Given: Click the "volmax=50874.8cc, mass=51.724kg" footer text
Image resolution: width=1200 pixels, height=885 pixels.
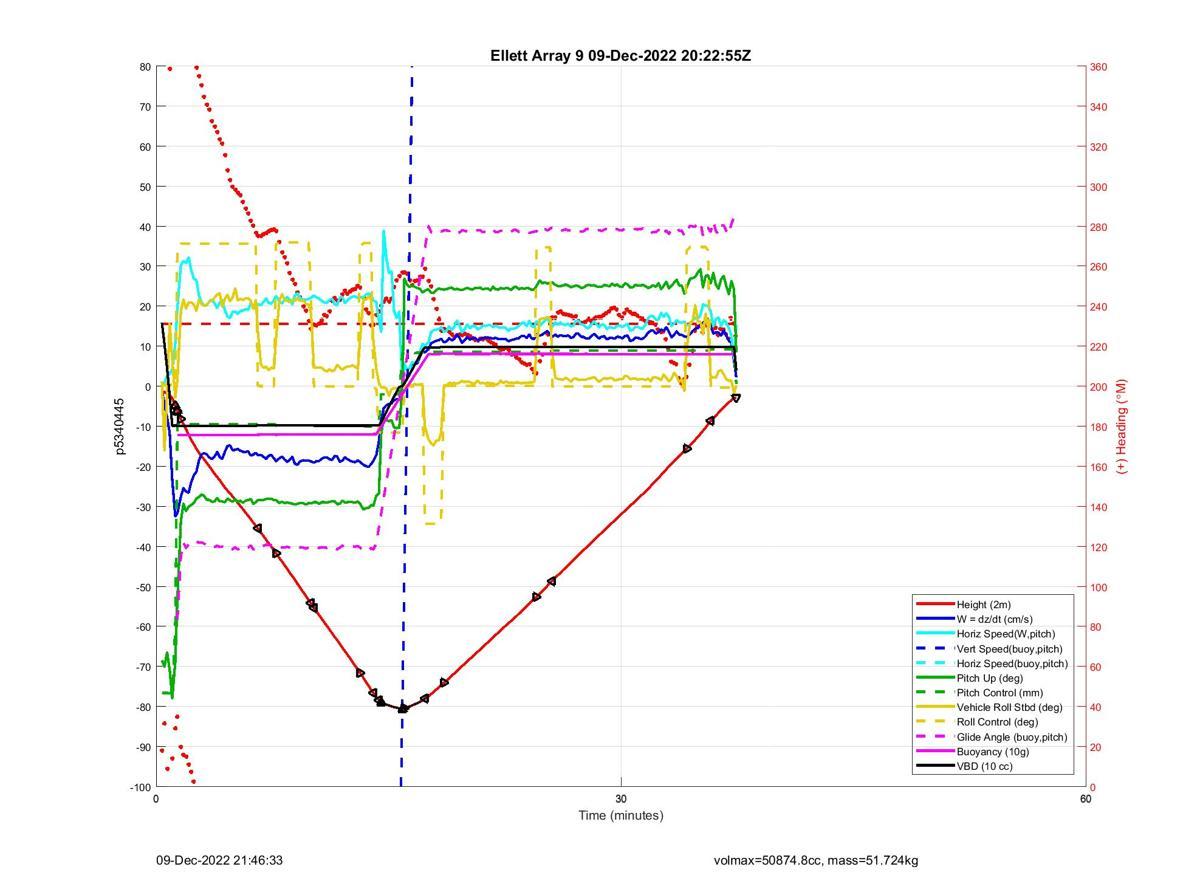Looking at the screenshot, I should pos(816,860).
